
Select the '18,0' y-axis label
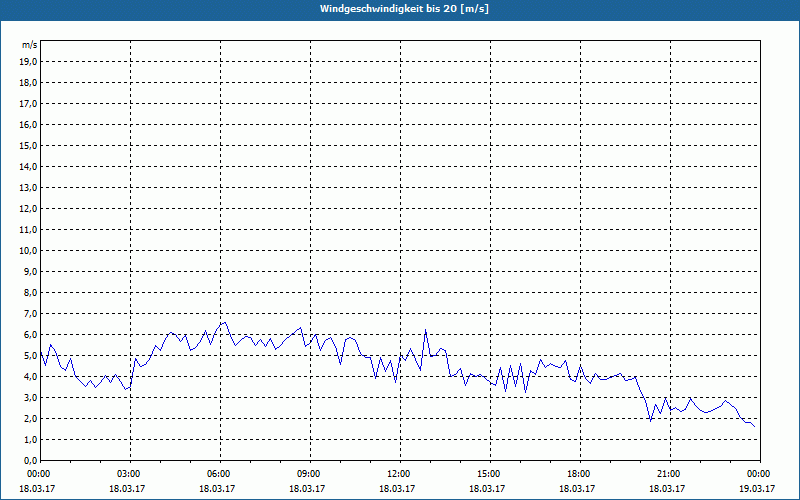click(x=28, y=83)
